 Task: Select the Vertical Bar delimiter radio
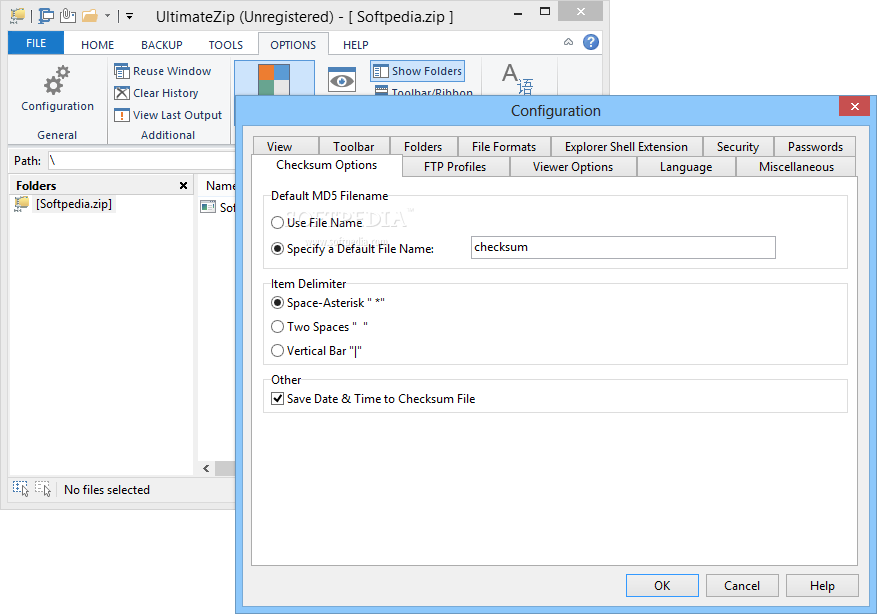coord(277,351)
